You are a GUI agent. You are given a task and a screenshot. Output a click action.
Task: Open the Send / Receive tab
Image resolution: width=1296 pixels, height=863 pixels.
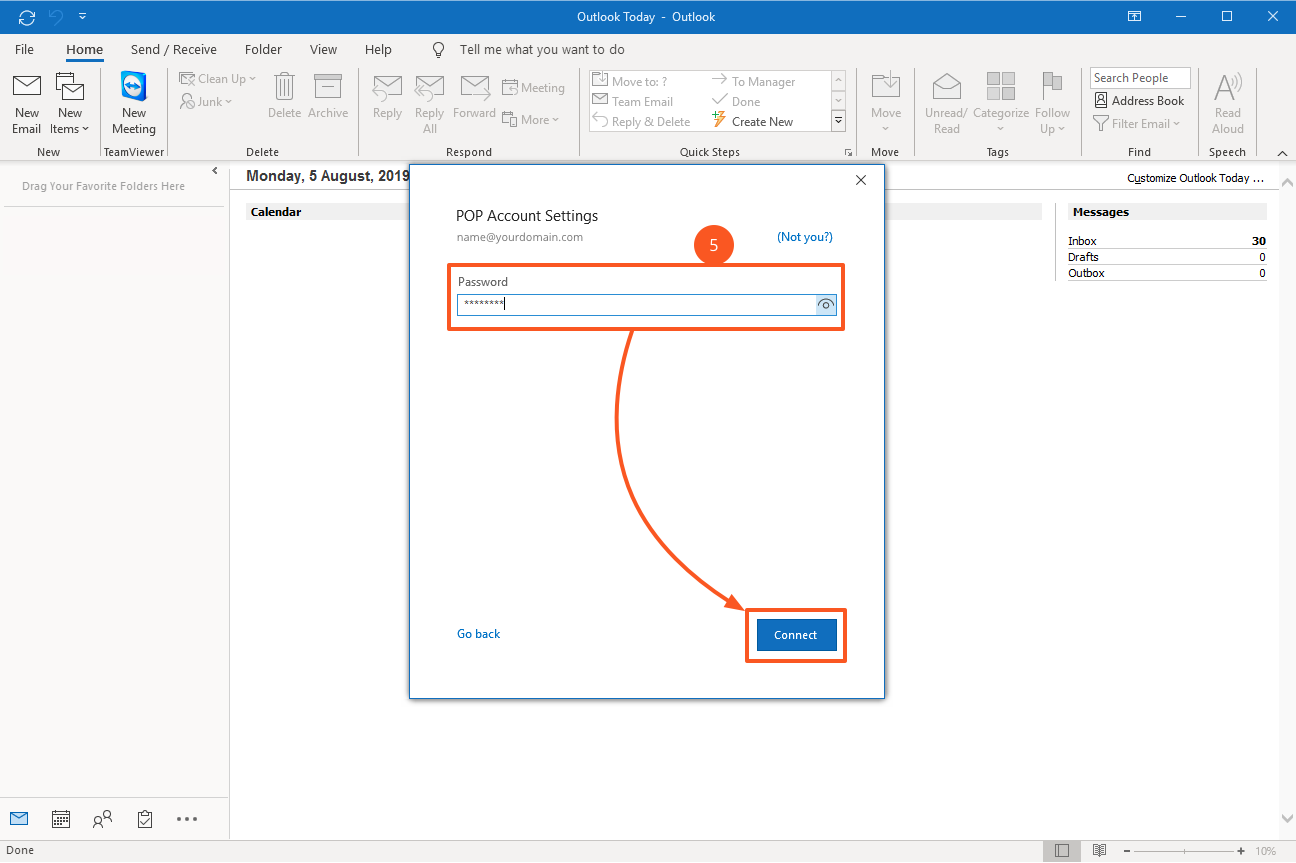point(173,49)
